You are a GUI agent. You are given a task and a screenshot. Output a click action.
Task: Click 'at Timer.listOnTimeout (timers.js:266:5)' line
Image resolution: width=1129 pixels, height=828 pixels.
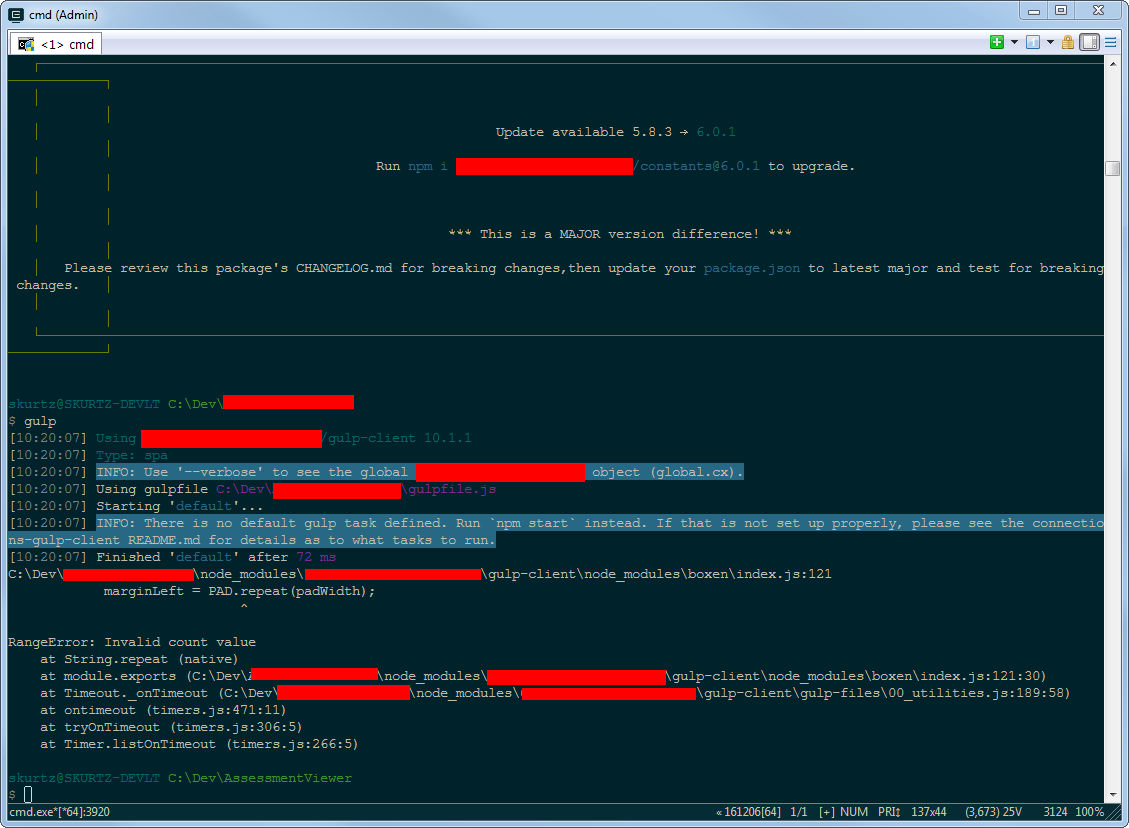pos(199,744)
